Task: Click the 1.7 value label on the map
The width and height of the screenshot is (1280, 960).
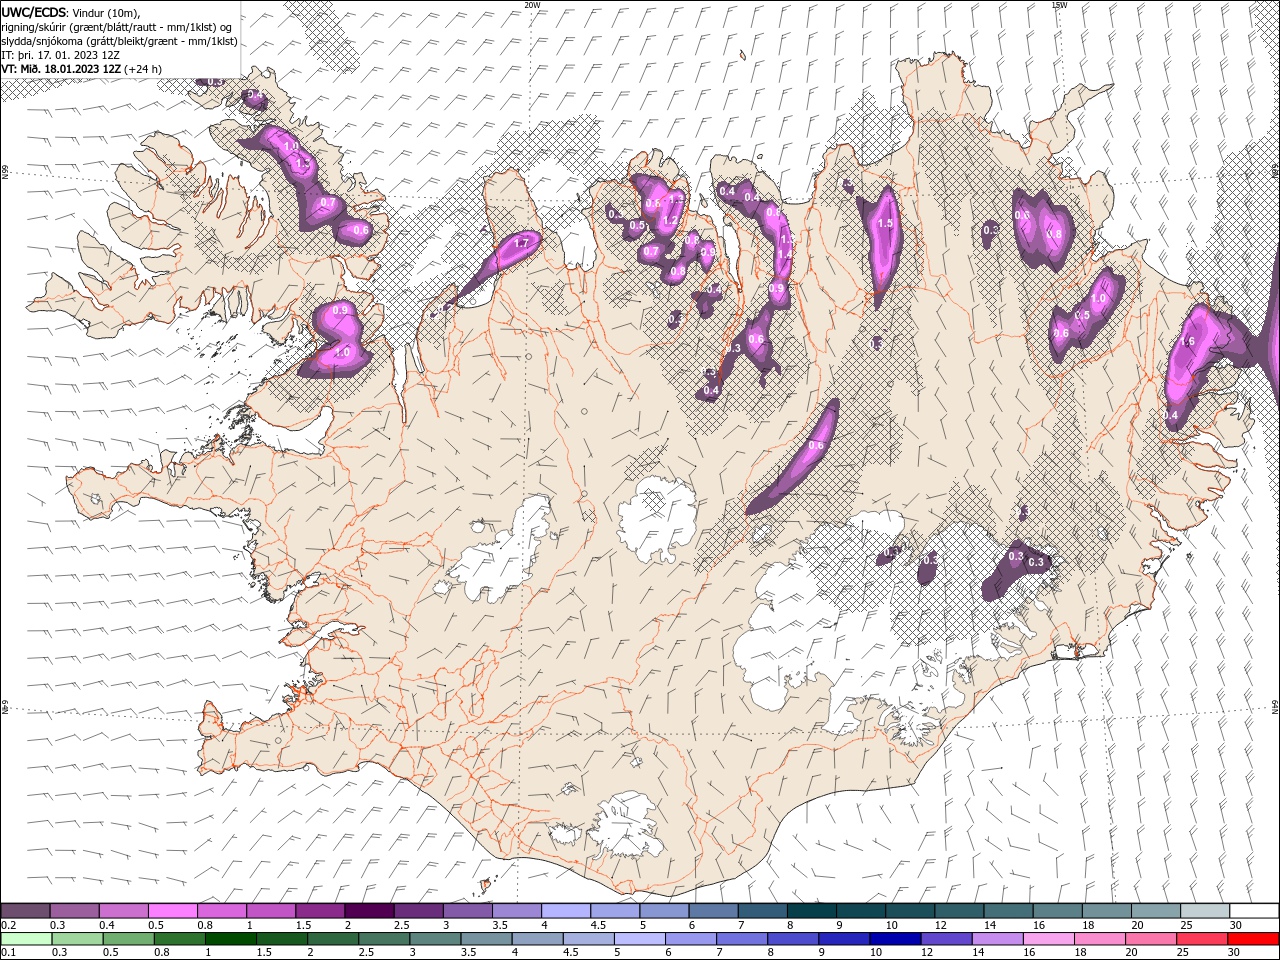Action: (x=520, y=243)
